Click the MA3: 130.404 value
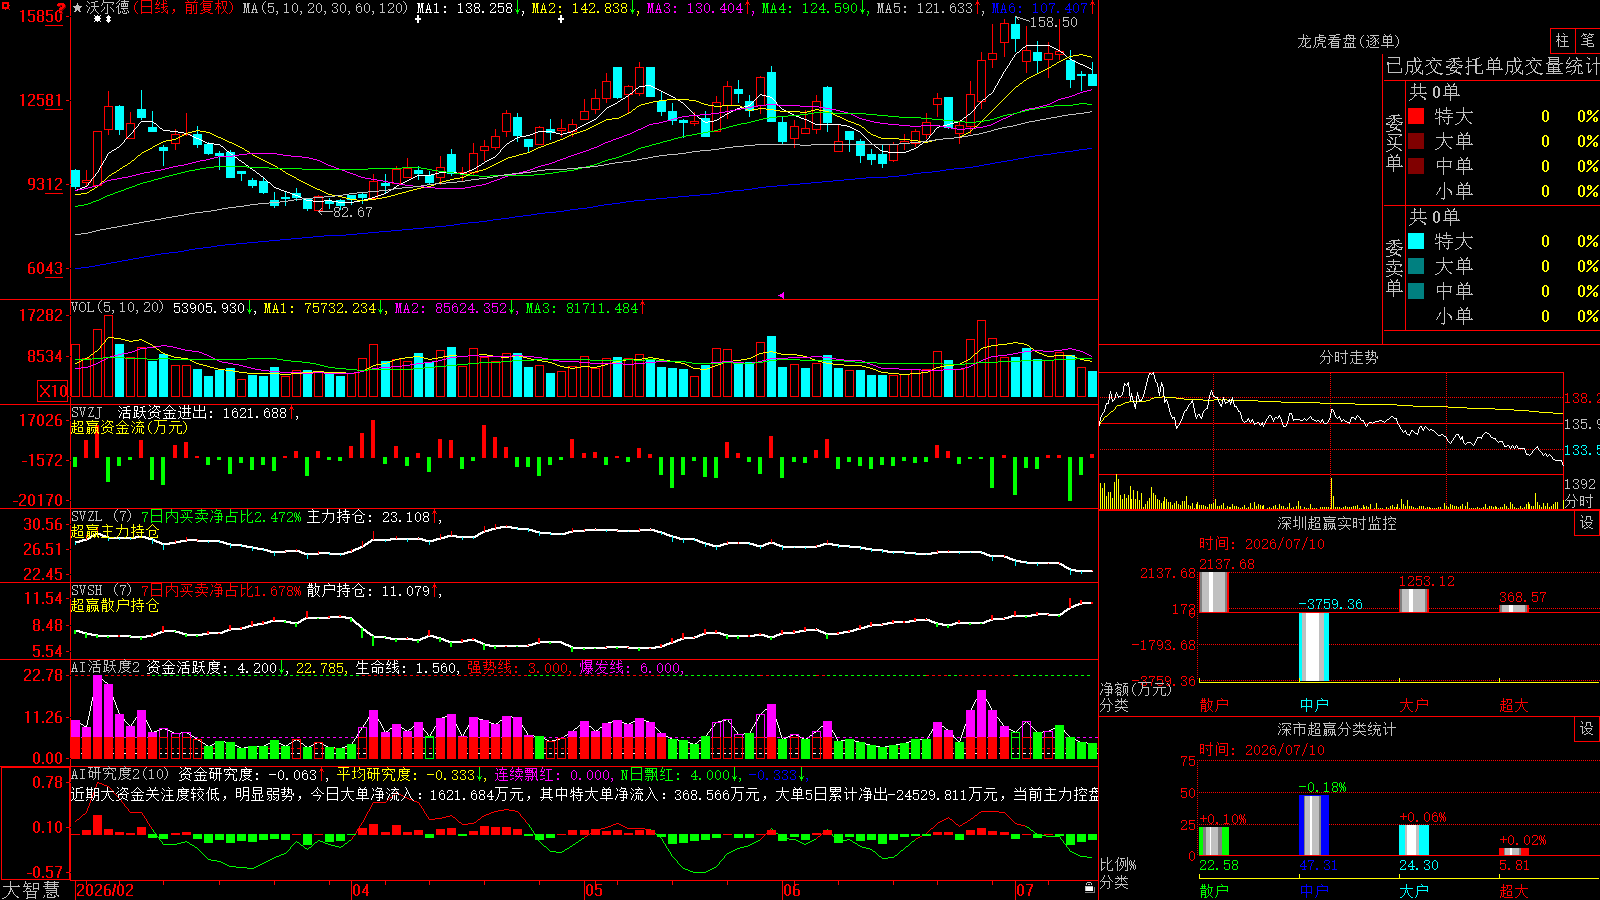The height and width of the screenshot is (900, 1600). [699, 8]
